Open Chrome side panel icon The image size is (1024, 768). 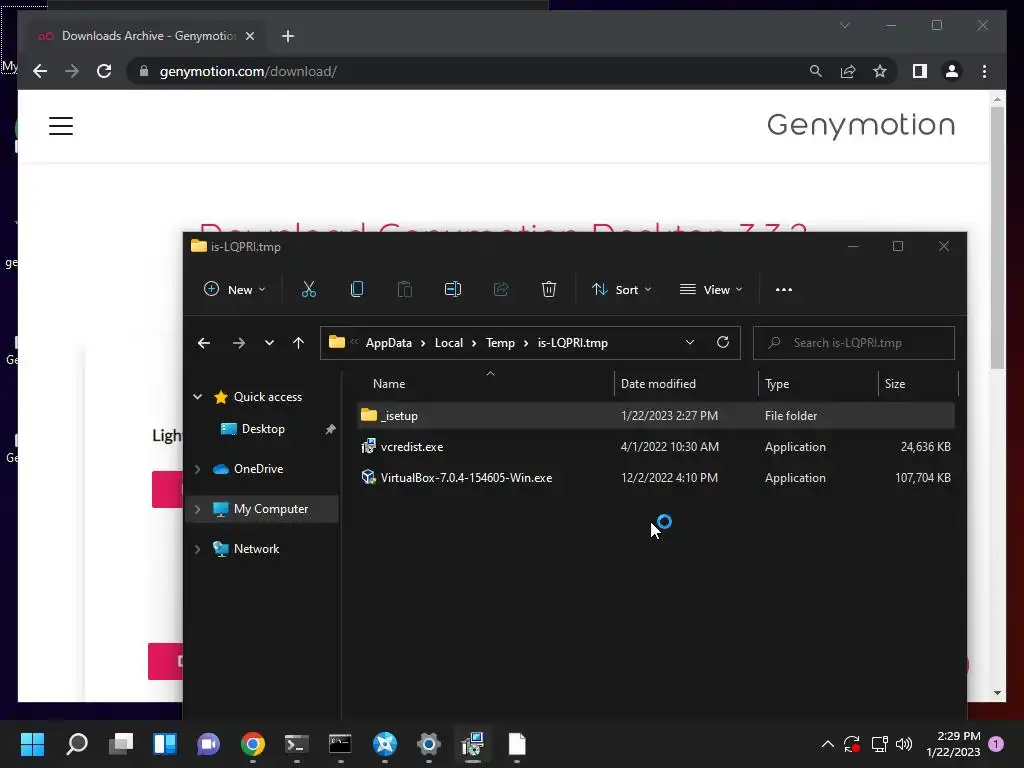[920, 71]
